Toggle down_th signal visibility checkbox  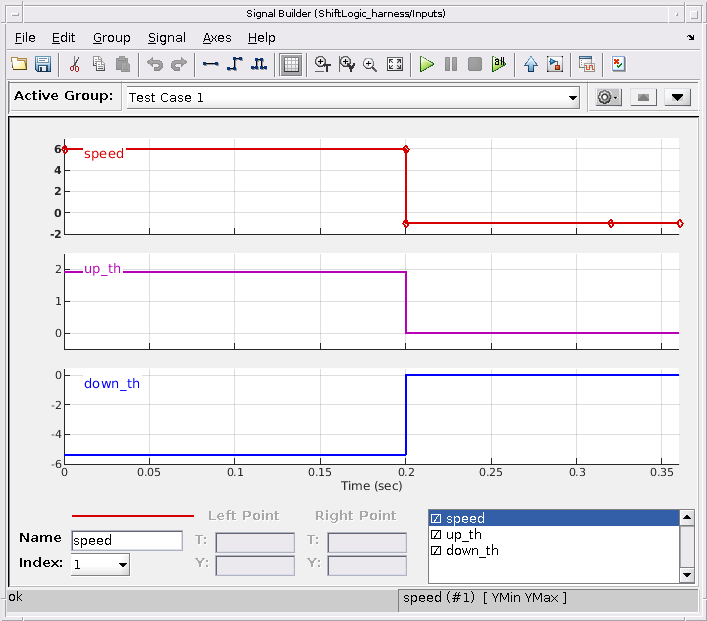(x=436, y=551)
